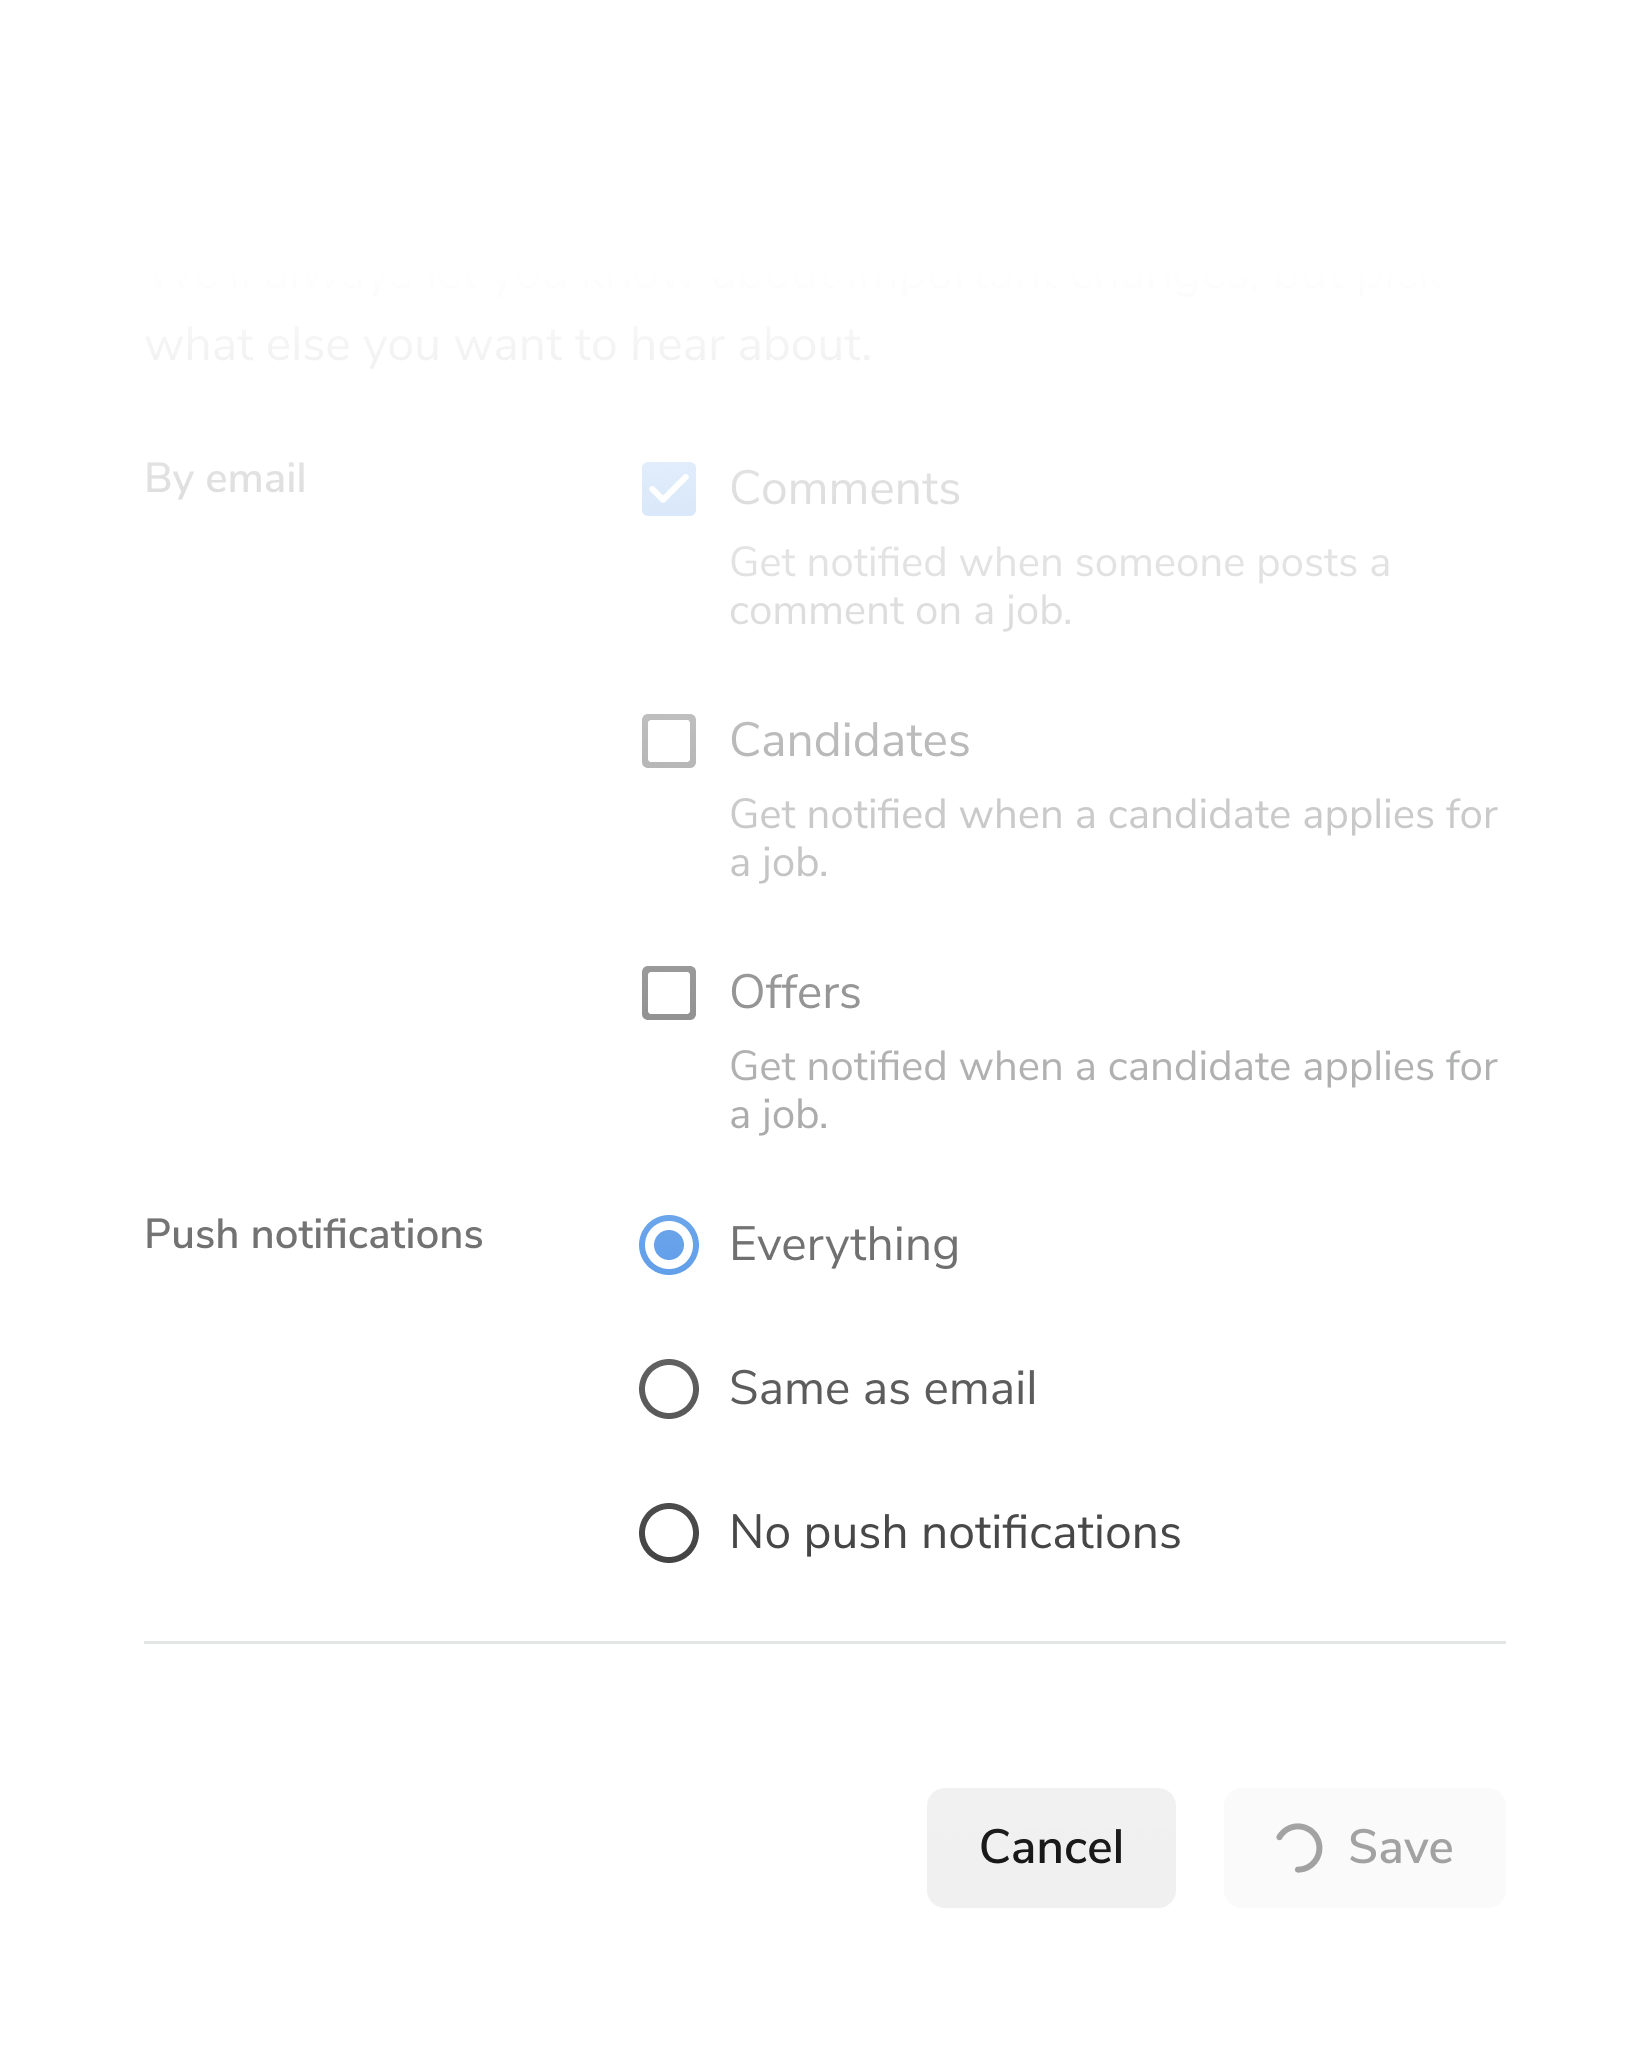Enable the Offers email notification checkbox
This screenshot has height=2058, width=1650.
(x=668, y=993)
